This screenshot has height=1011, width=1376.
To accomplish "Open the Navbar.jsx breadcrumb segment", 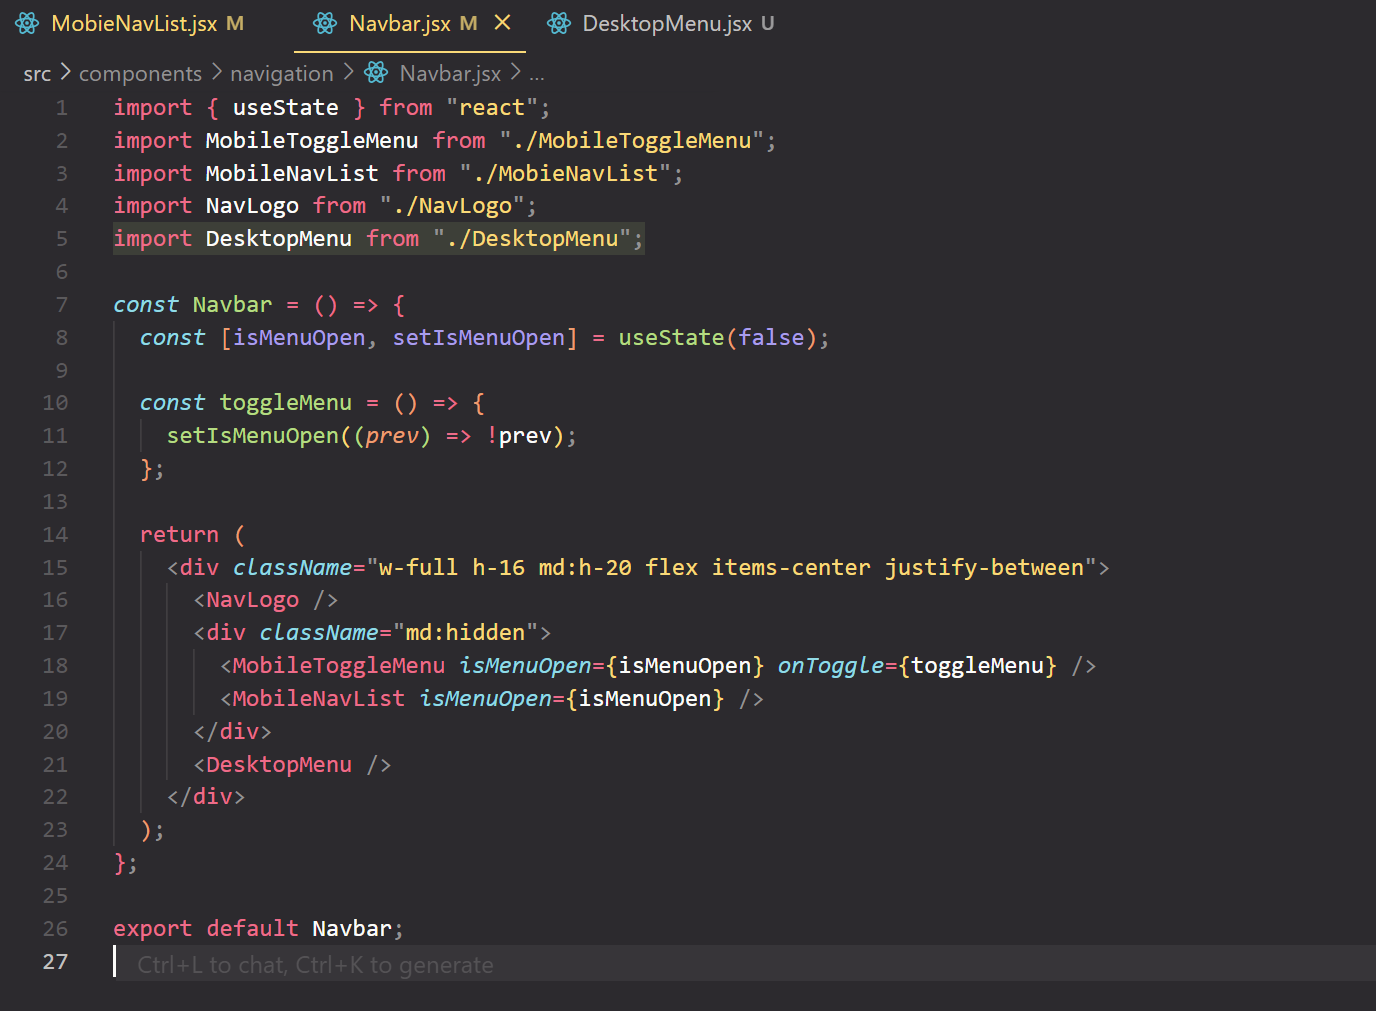I will tap(450, 73).
